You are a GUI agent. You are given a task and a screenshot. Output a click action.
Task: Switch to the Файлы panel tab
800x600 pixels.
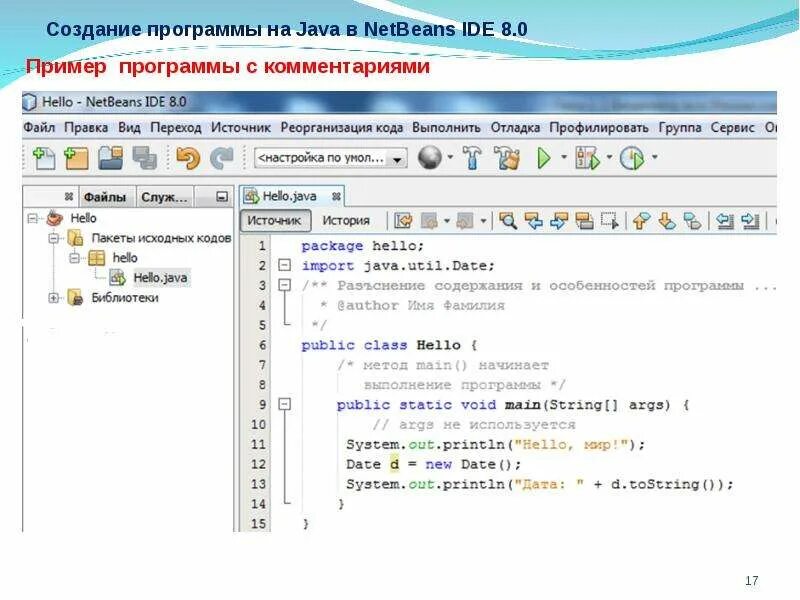pos(105,197)
